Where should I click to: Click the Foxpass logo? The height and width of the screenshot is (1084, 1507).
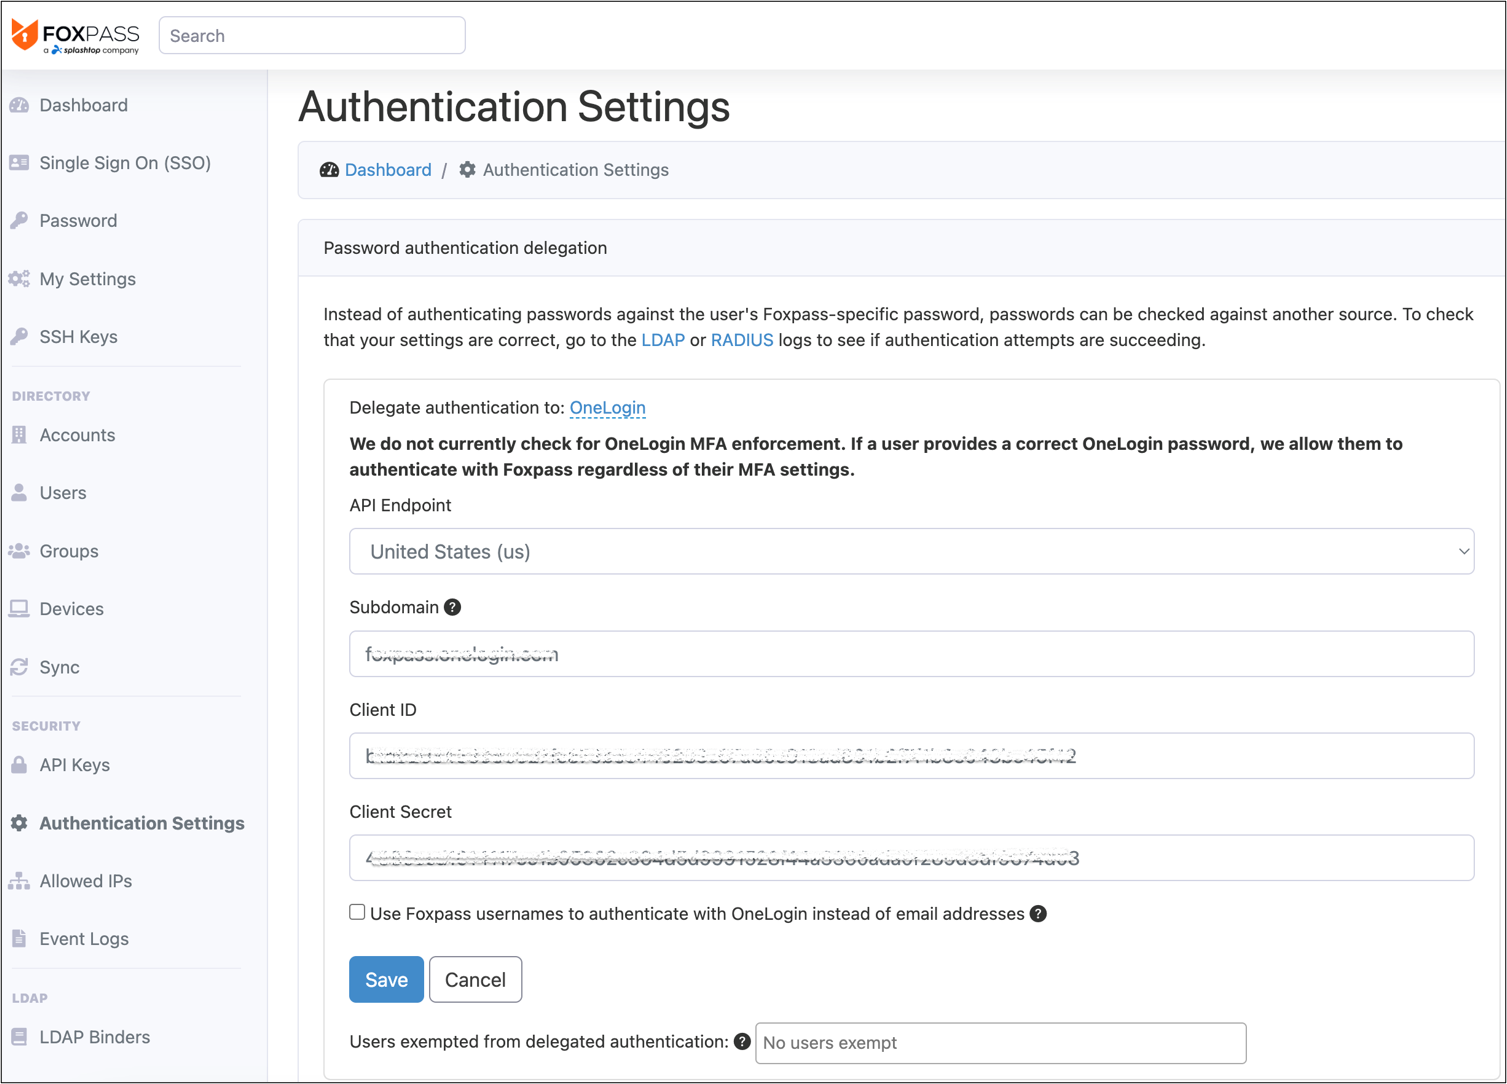click(x=75, y=36)
